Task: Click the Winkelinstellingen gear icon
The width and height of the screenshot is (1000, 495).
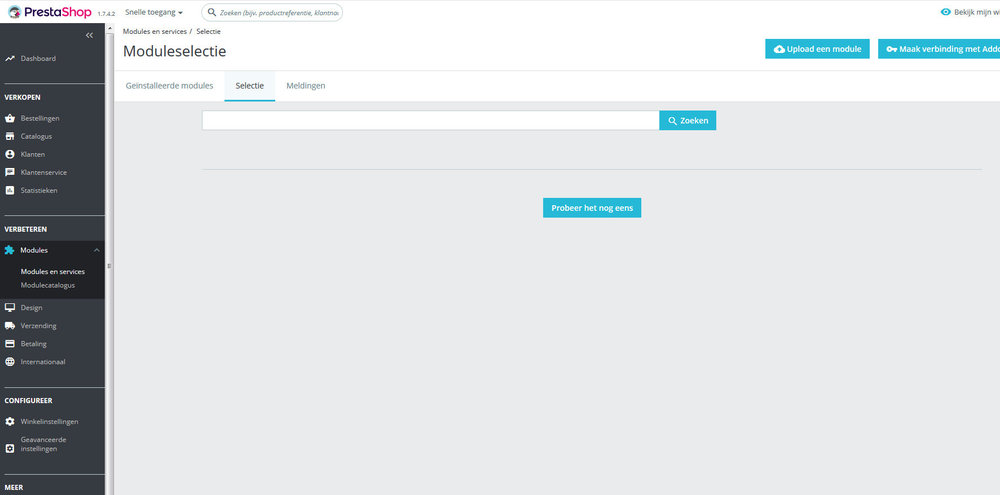Action: click(x=10, y=422)
